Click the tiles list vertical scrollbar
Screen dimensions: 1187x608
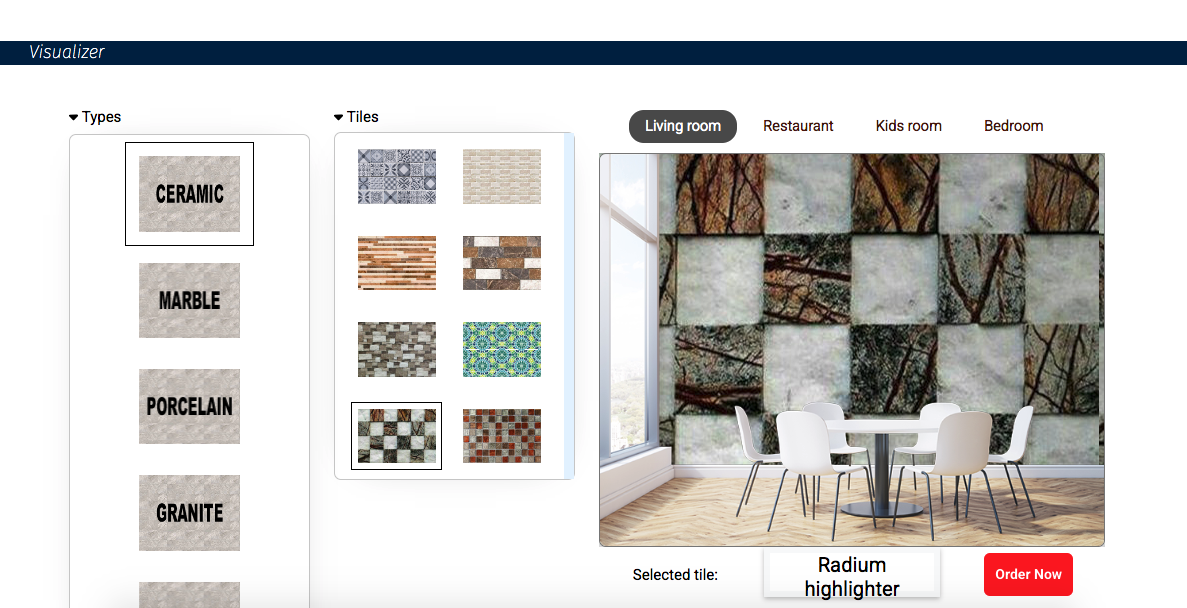(569, 306)
